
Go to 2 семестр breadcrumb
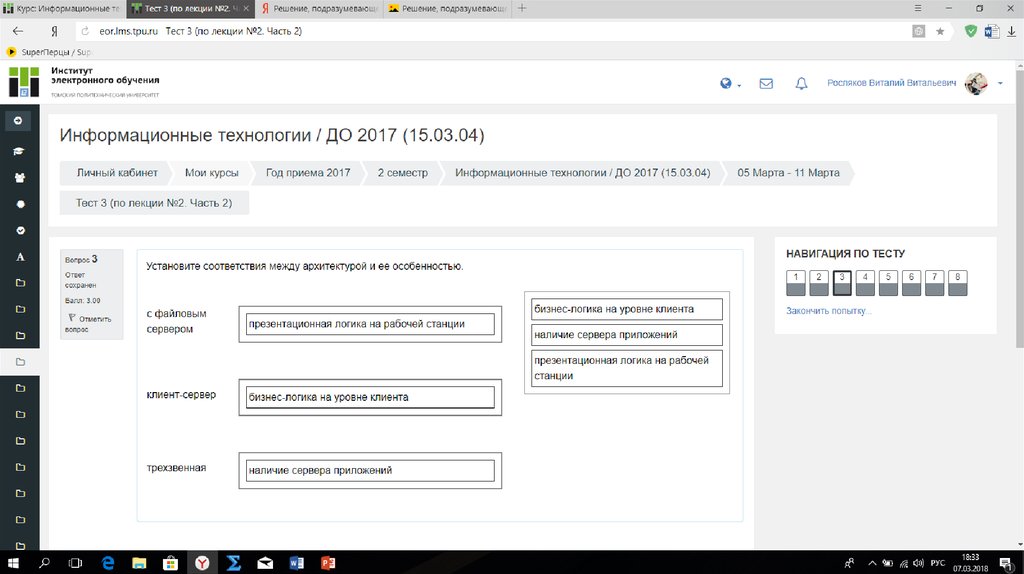(402, 173)
